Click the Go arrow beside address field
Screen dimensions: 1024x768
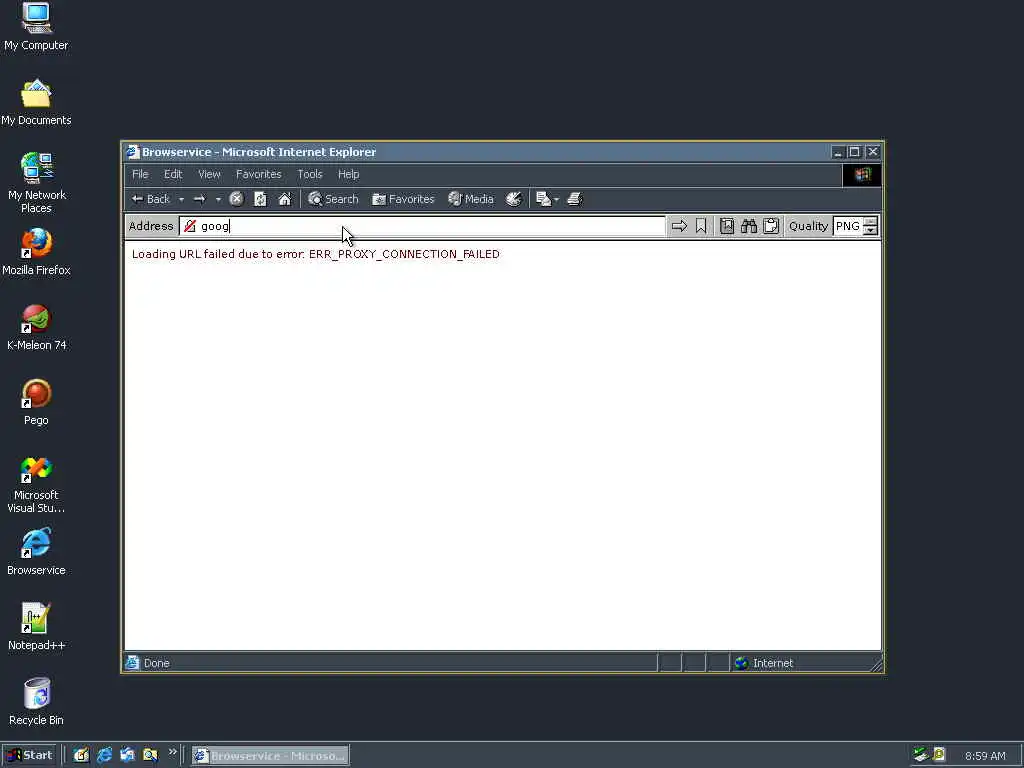pos(679,226)
